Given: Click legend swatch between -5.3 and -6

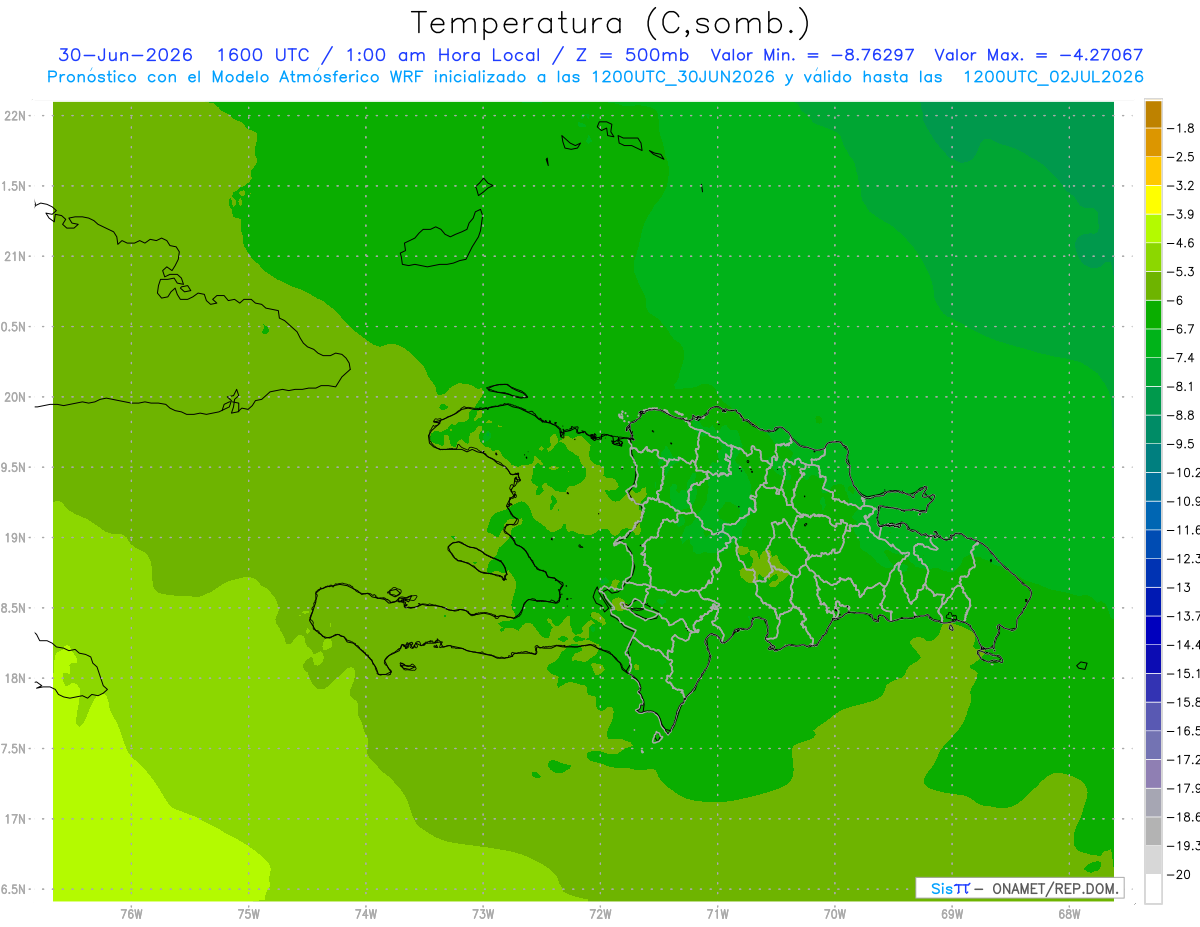Looking at the screenshot, I should pos(1153,286).
